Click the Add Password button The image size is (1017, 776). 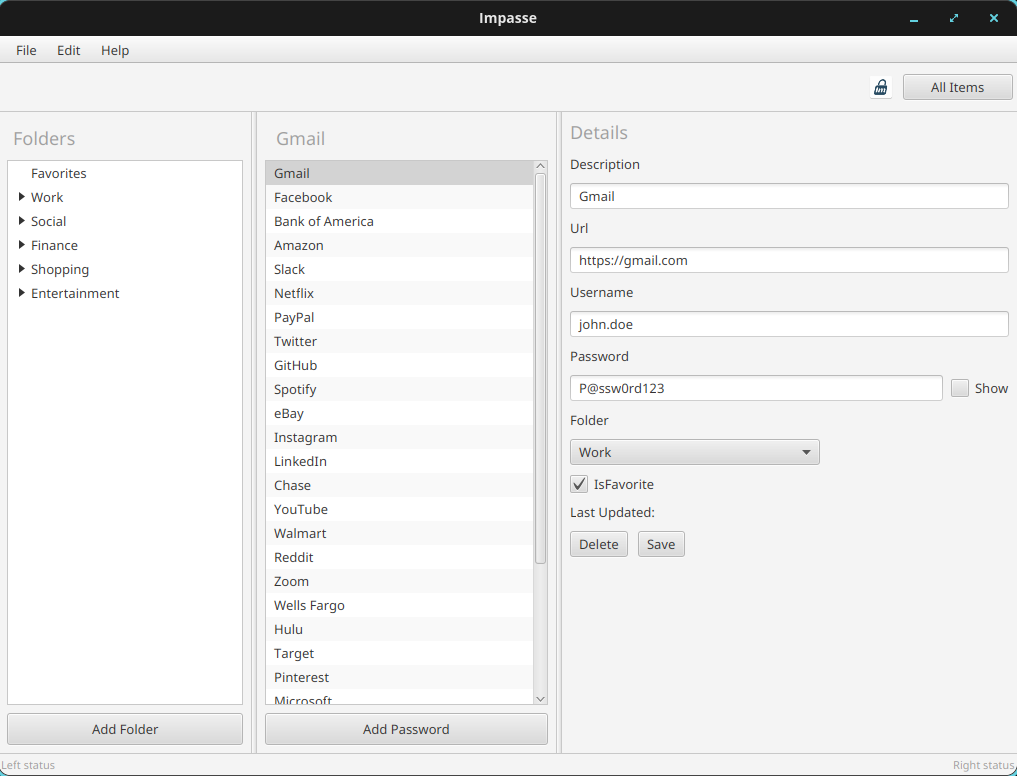406,729
